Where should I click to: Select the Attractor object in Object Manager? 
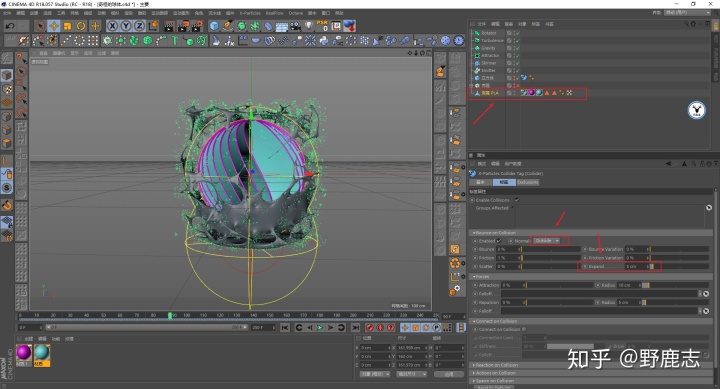coord(490,55)
